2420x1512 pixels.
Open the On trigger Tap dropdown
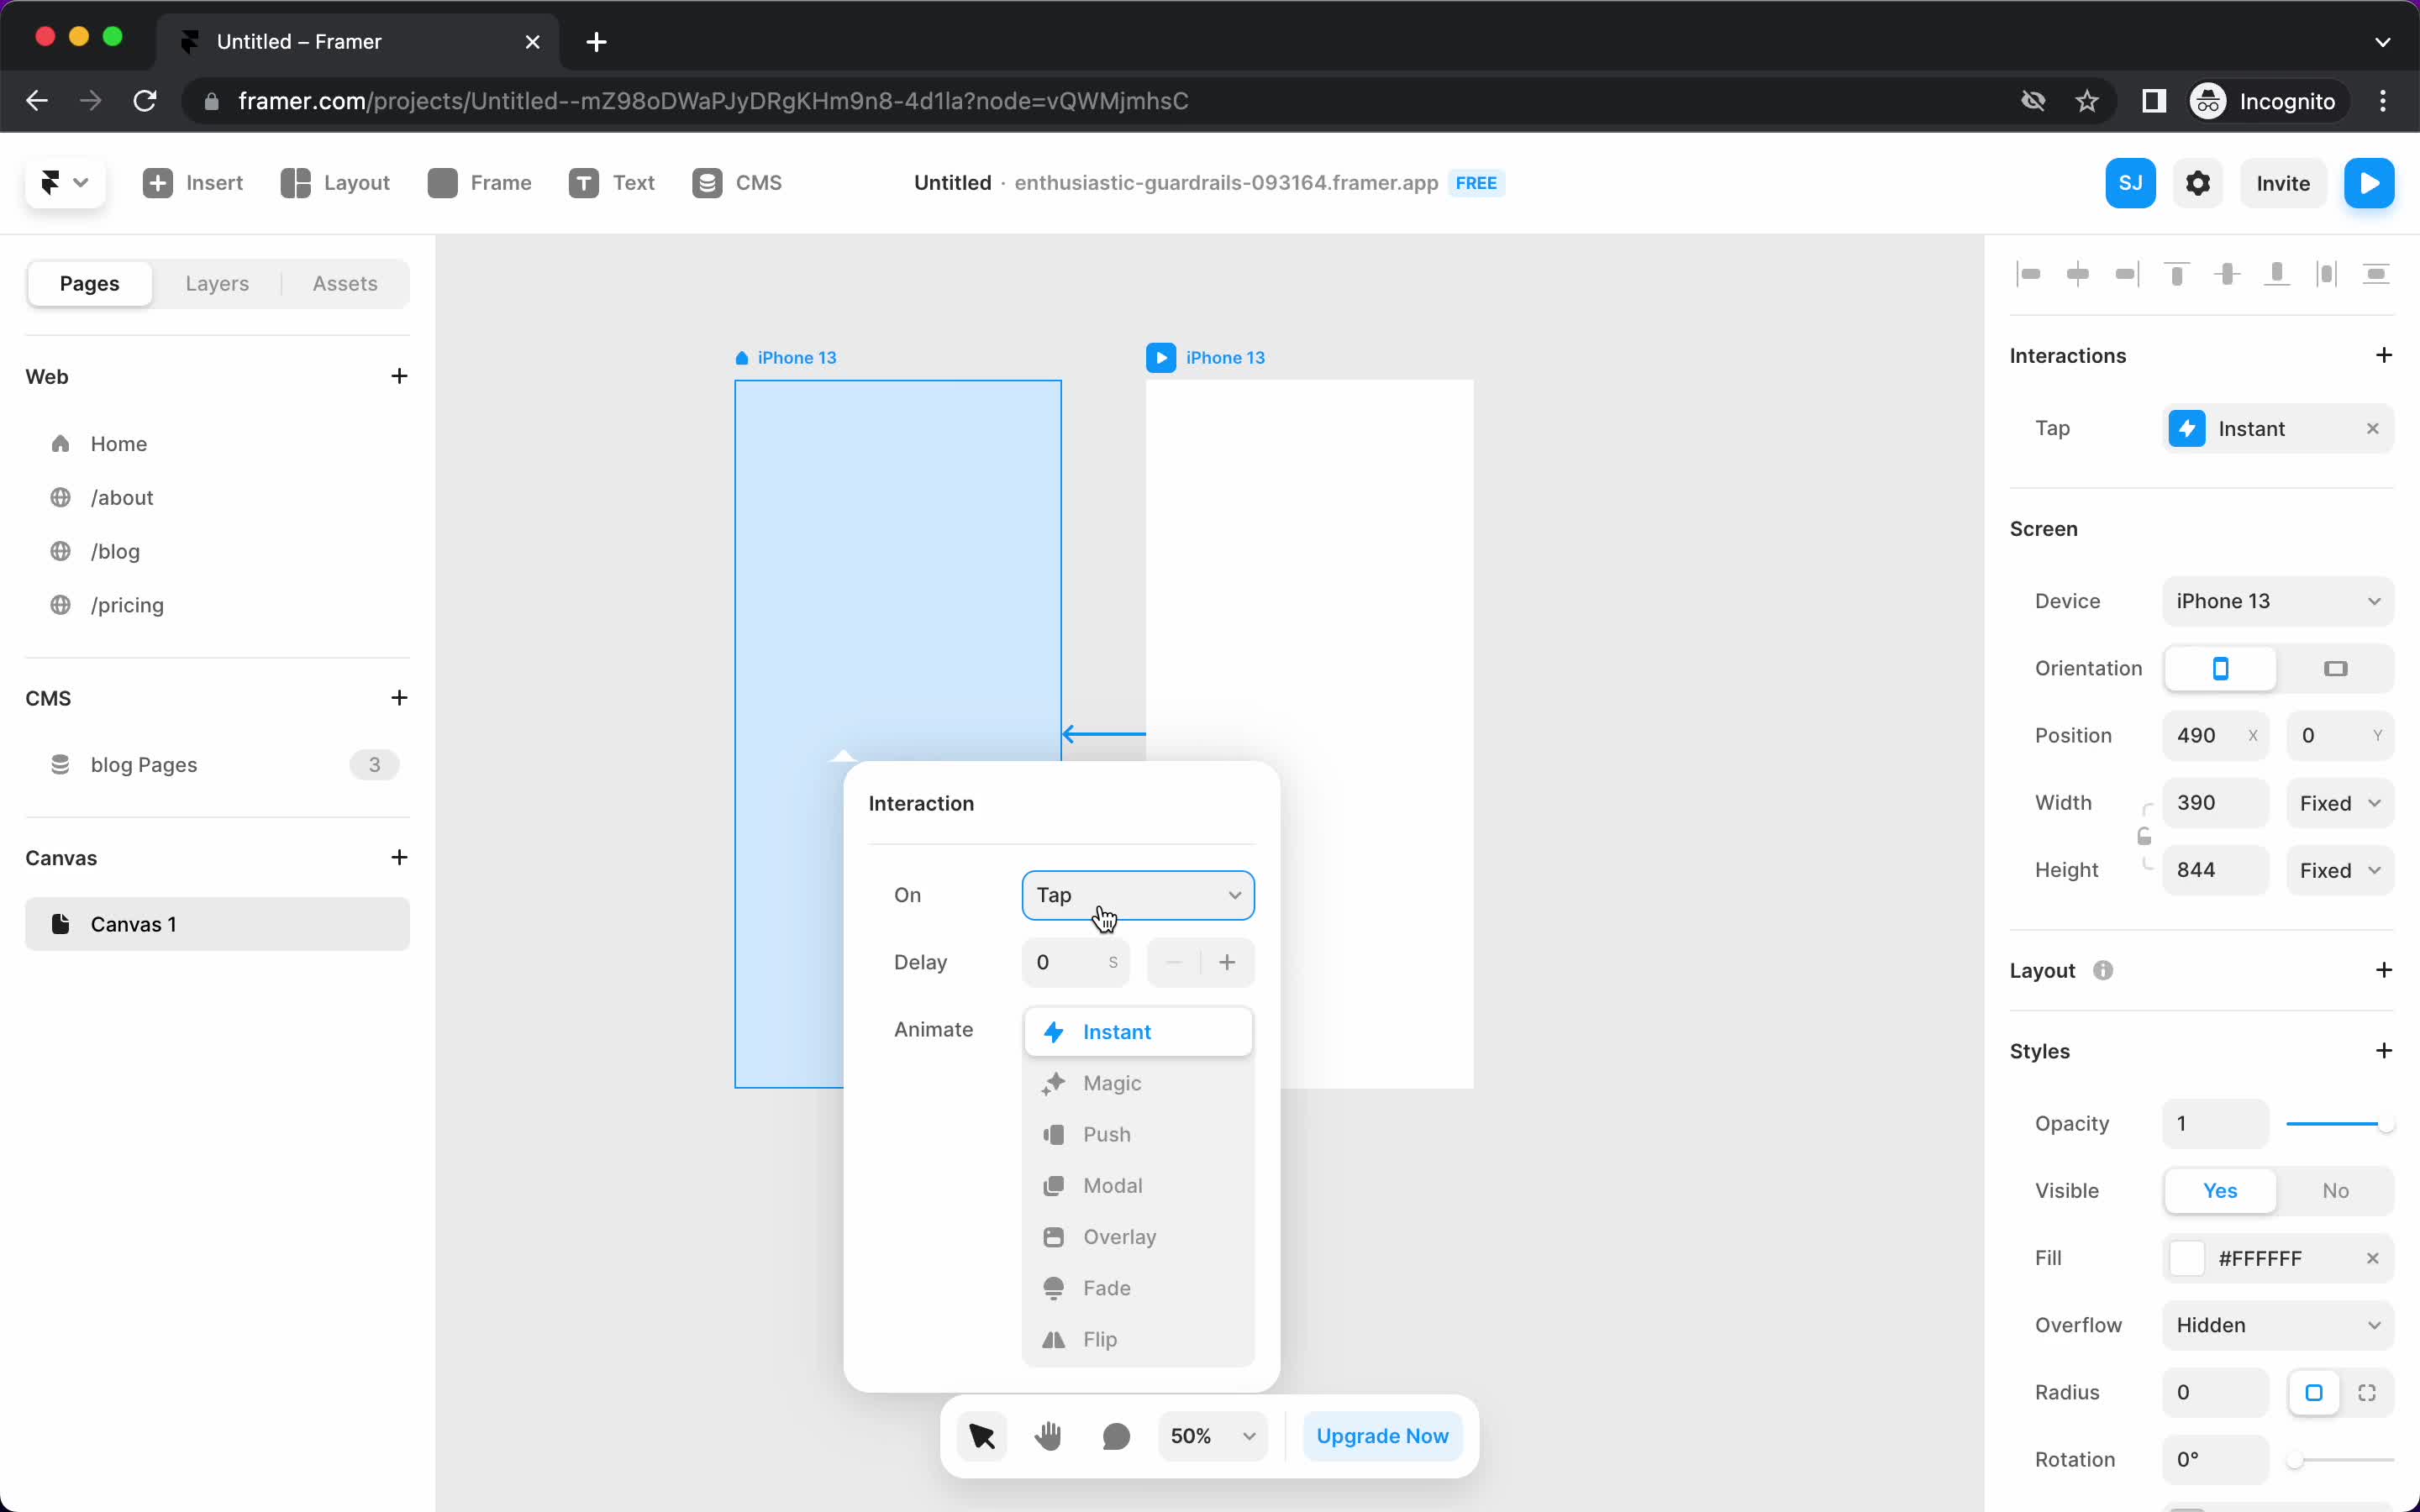click(1134, 894)
